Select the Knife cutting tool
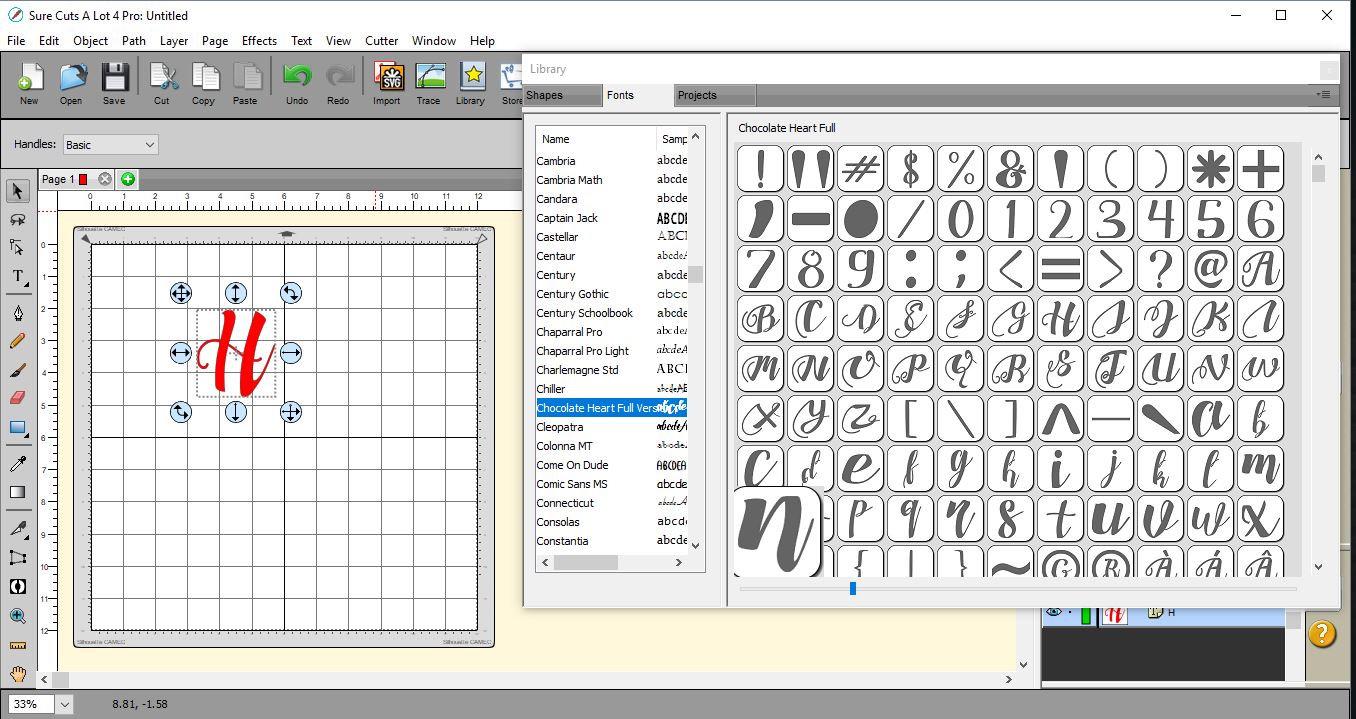1356x719 pixels. pos(17,527)
